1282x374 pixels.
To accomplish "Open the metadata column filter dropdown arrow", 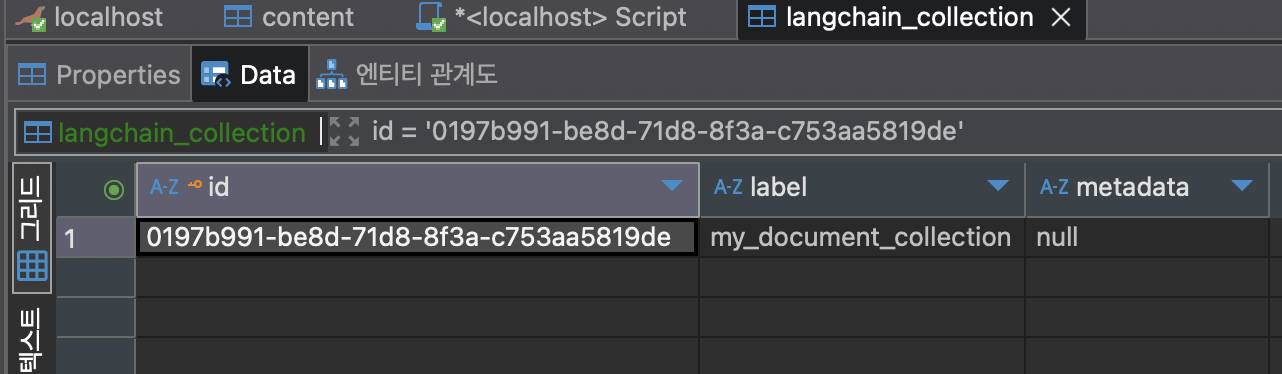I will pyautogui.click(x=1242, y=185).
